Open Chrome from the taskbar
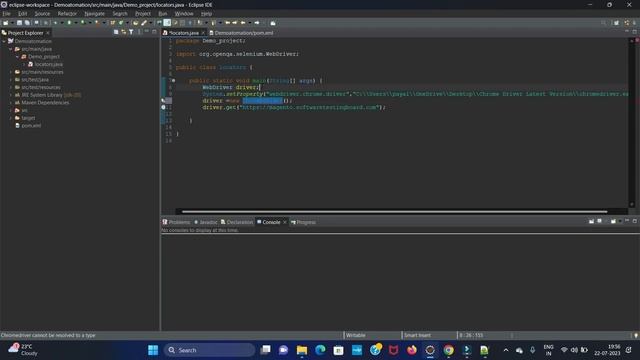 point(448,350)
